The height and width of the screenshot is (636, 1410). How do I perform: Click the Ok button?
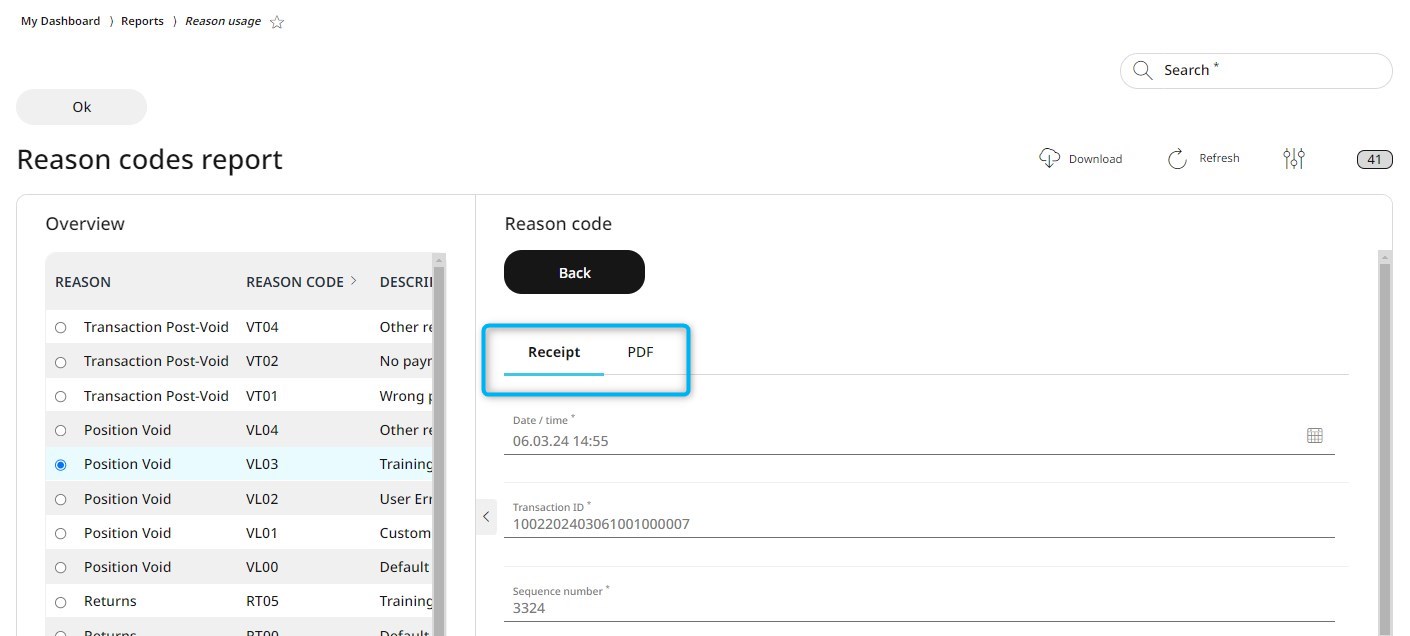(x=82, y=107)
